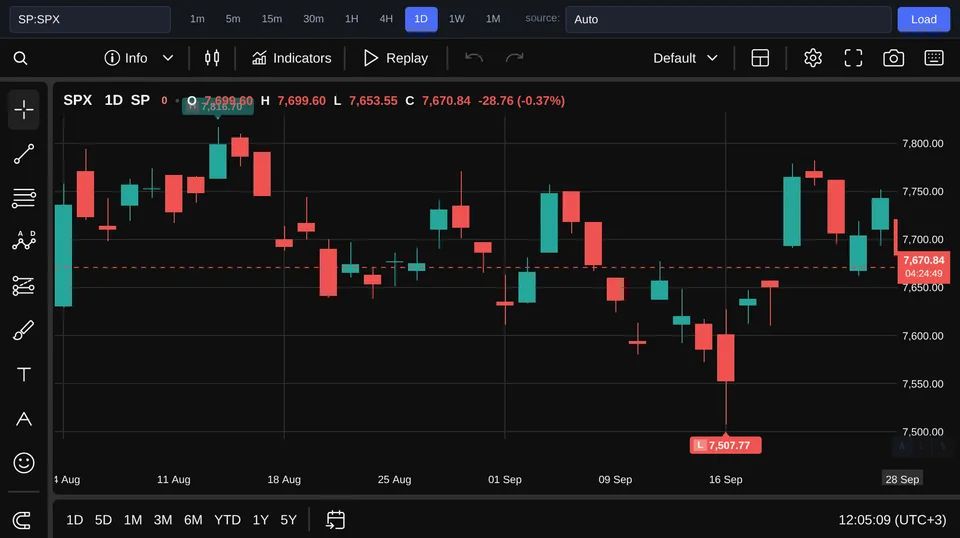Viewport: 960px width, 538px height.
Task: Open timezone menu at 12:05:09 (UTC+3)
Action: coord(892,520)
